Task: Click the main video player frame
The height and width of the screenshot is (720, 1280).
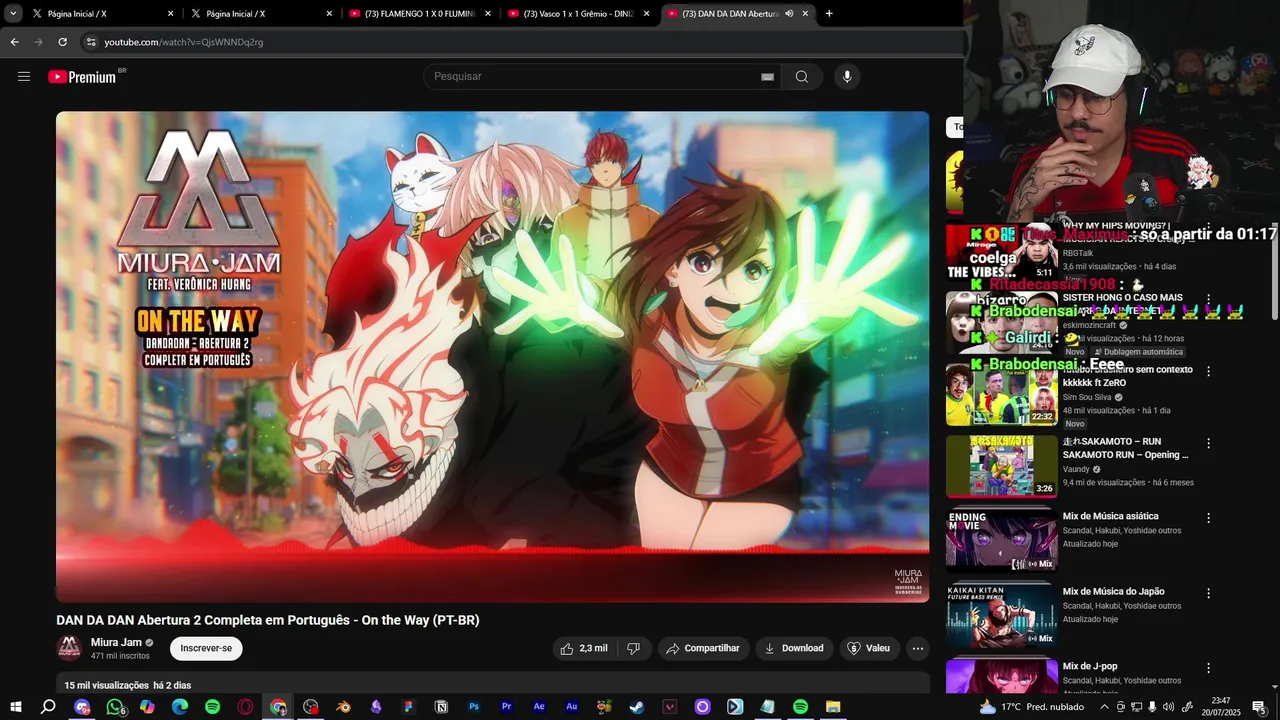Action: pyautogui.click(x=492, y=357)
